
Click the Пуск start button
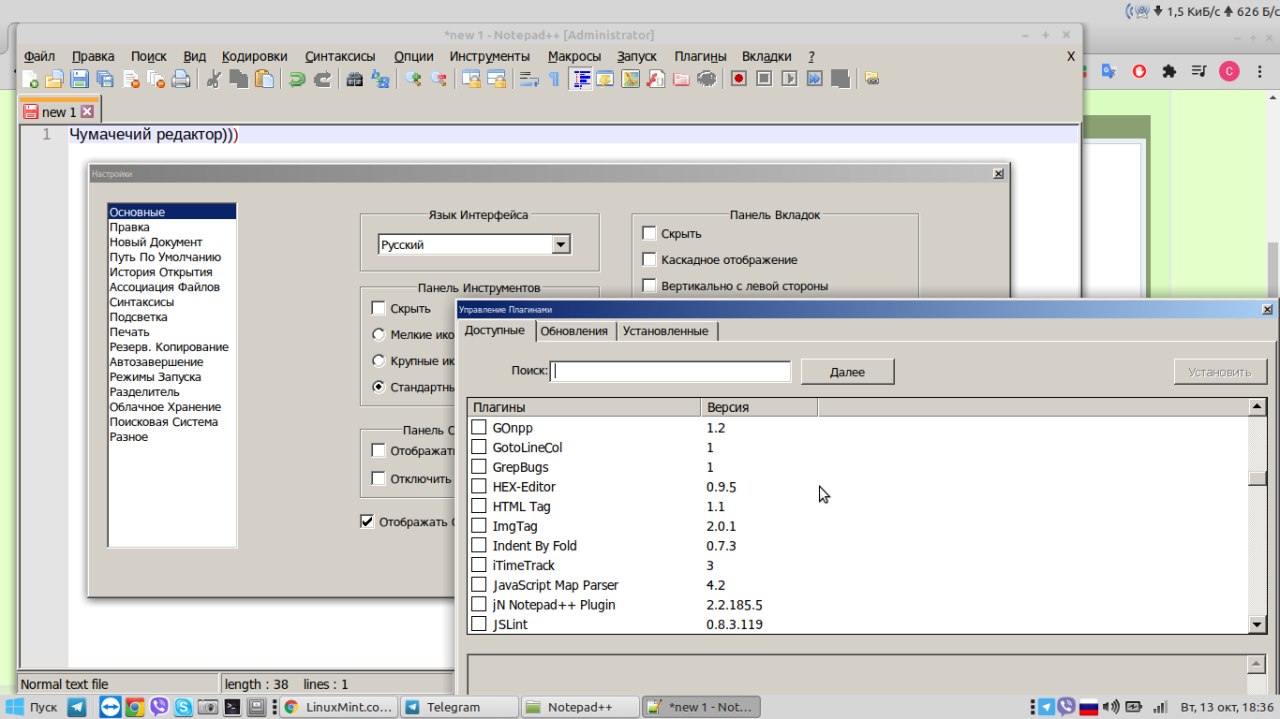[x=31, y=707]
